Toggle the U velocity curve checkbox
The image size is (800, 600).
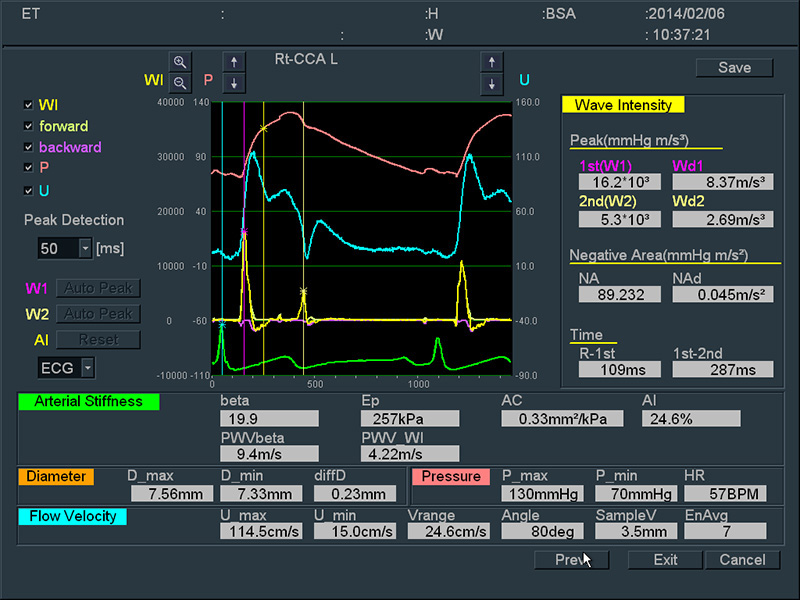tap(28, 190)
